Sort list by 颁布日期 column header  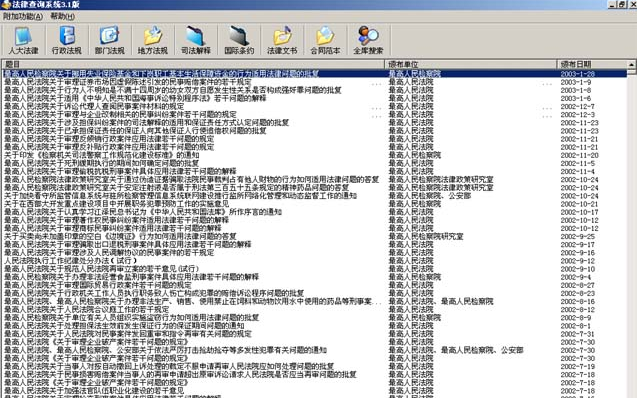[x=592, y=64]
